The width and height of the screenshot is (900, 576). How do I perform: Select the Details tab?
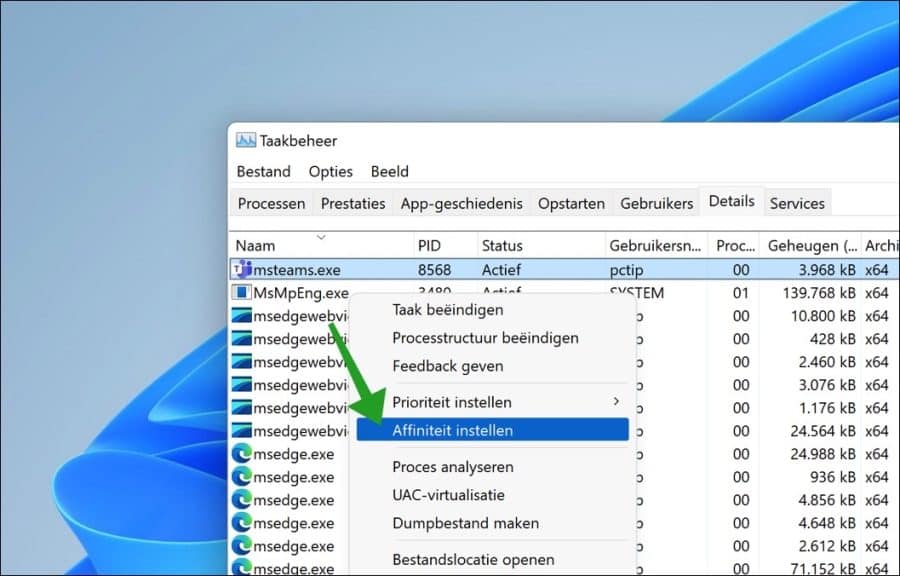click(x=732, y=201)
